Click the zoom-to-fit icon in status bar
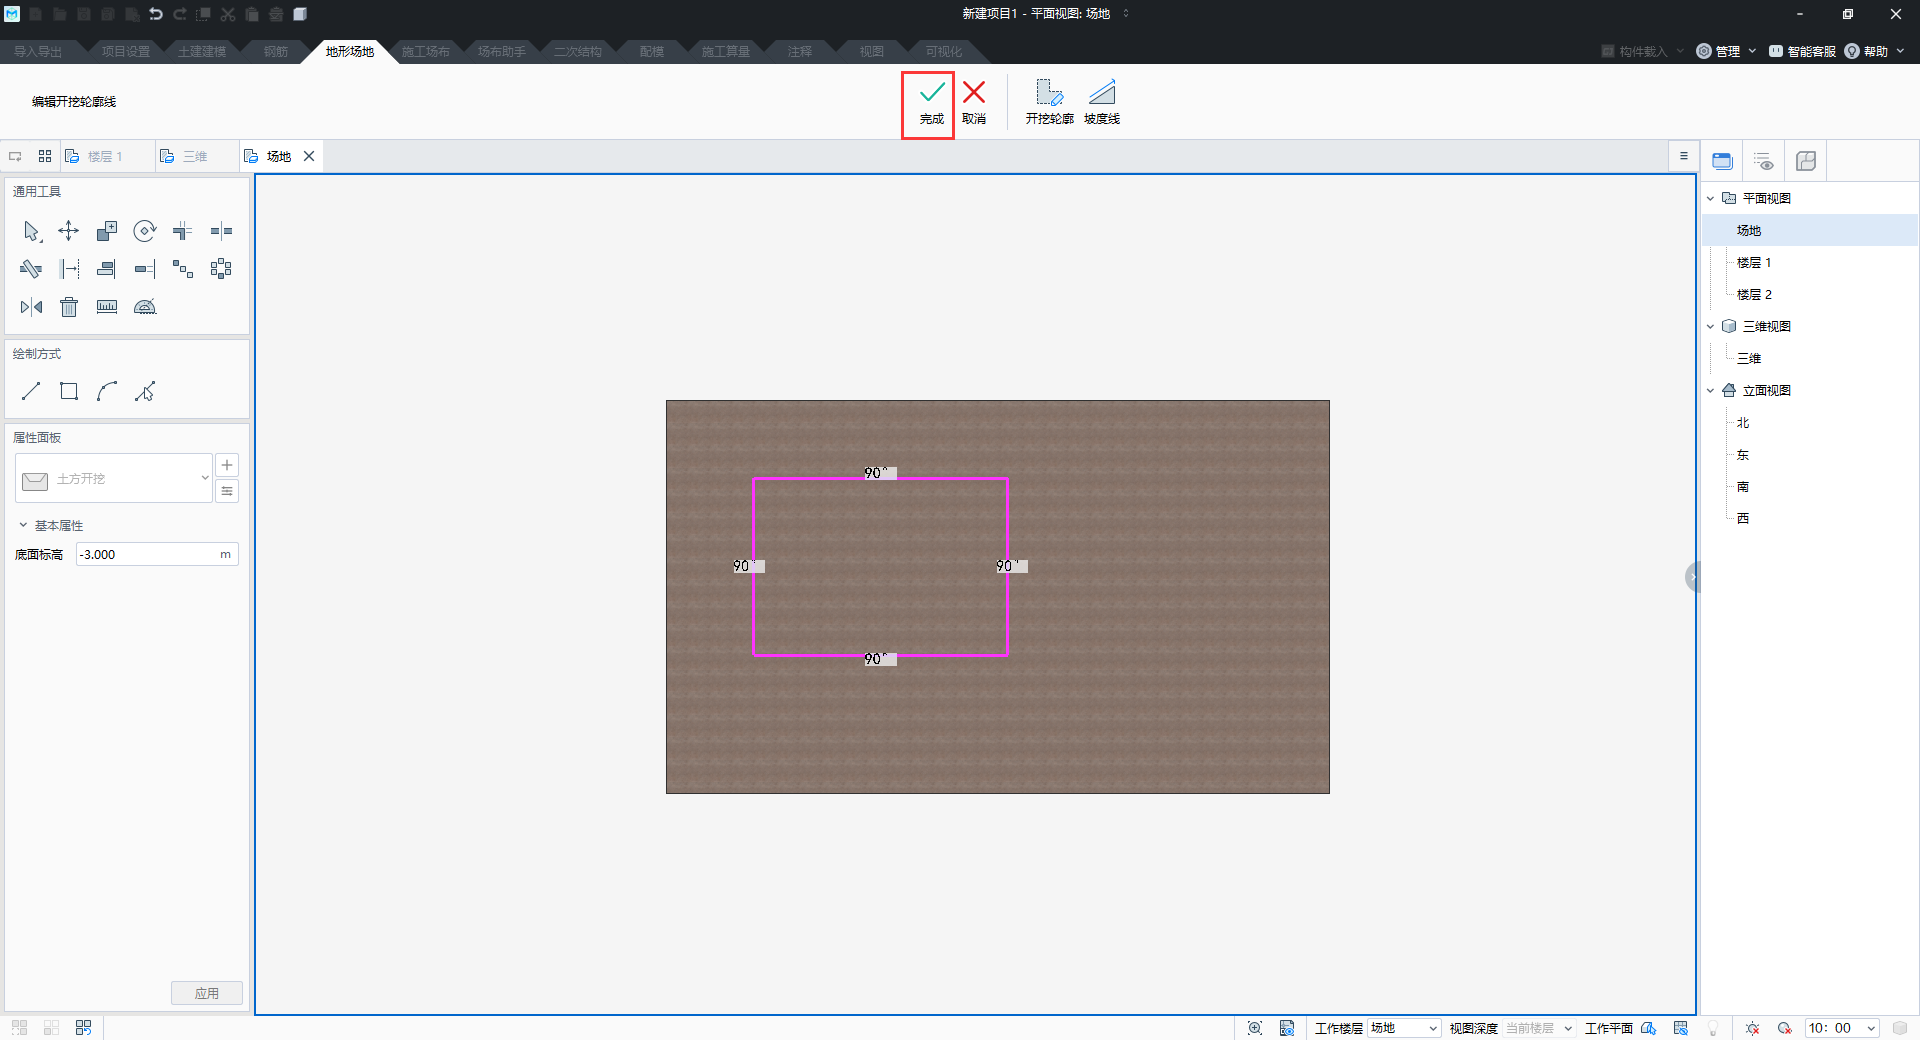 coord(1255,1028)
